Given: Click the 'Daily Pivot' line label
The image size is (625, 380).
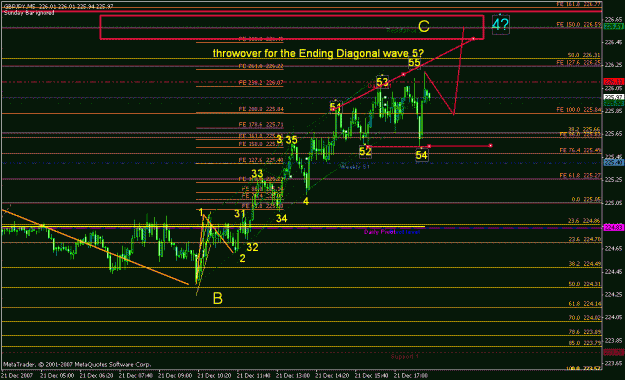Looking at the screenshot, I should 379,232.
